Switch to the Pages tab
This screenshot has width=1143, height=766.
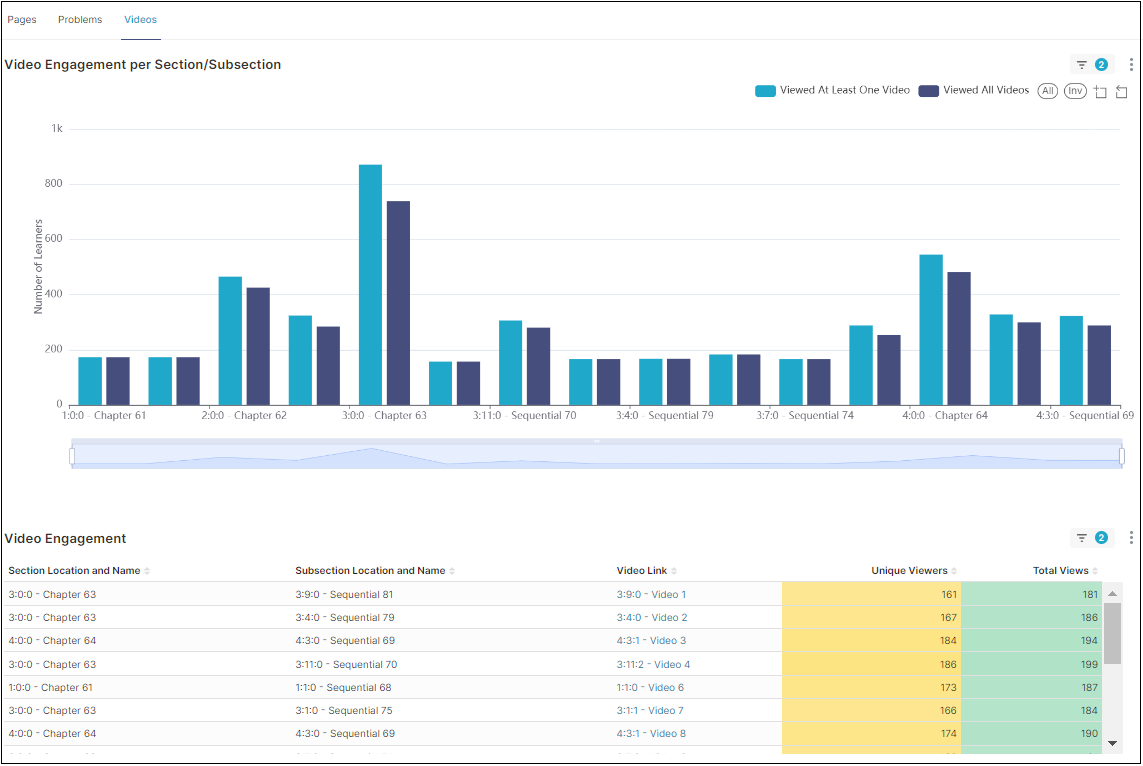22,20
